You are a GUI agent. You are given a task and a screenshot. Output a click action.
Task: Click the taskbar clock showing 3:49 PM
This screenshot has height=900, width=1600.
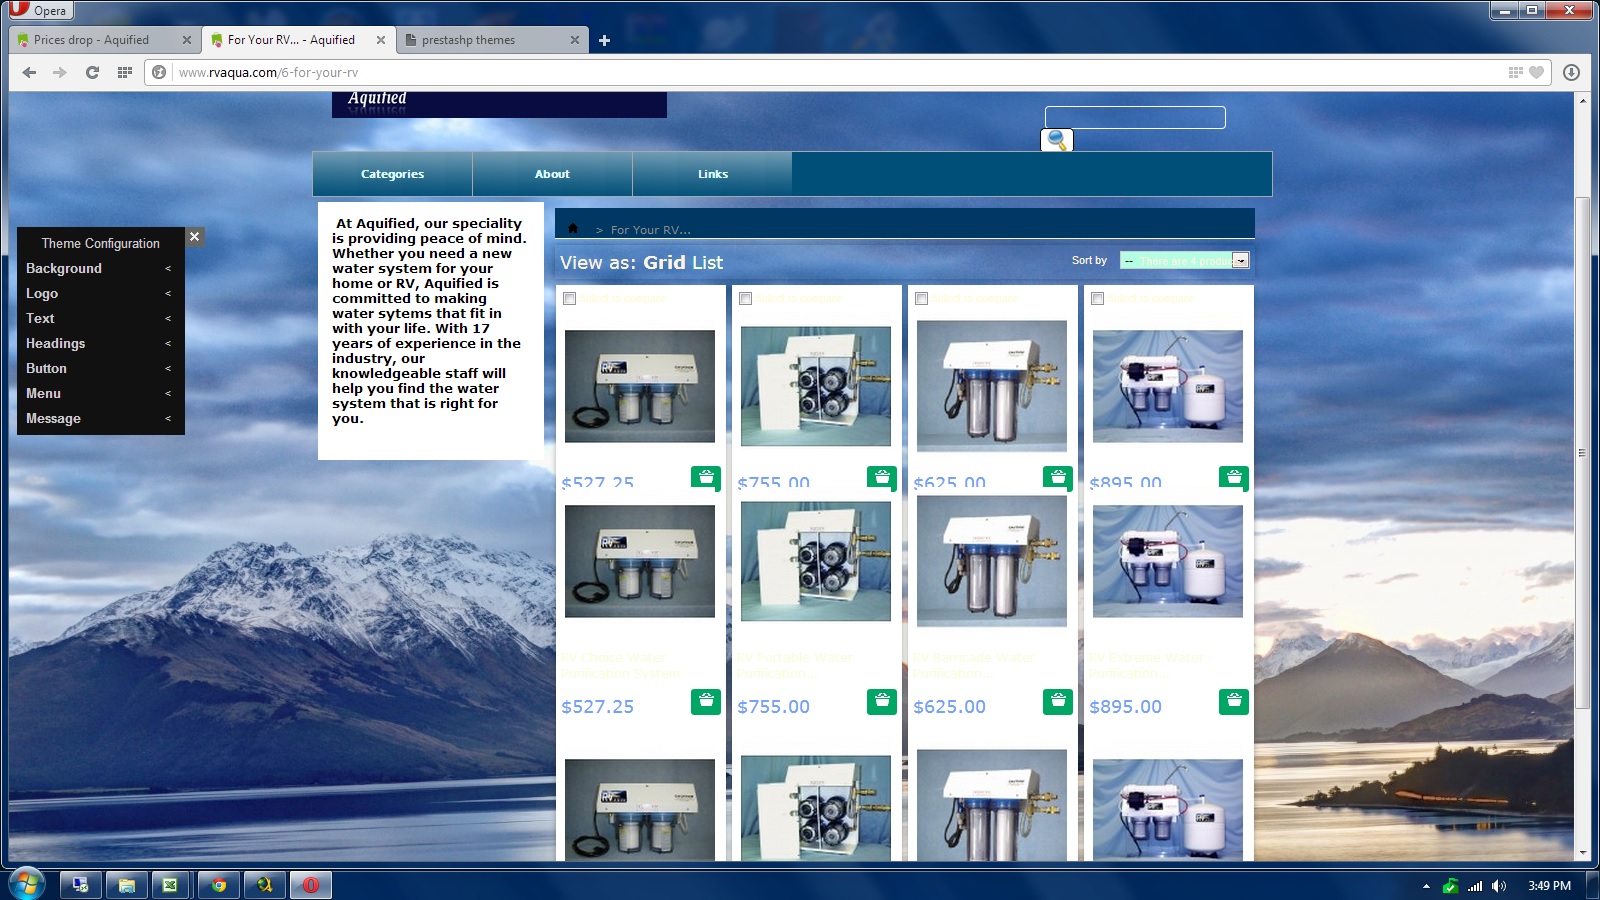click(1549, 886)
